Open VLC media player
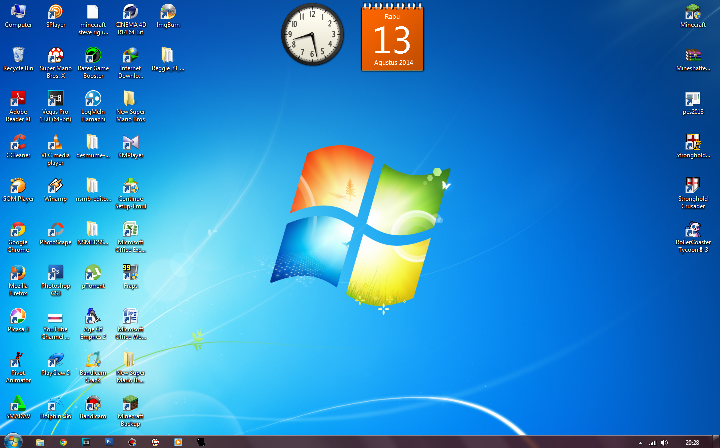 click(x=56, y=150)
